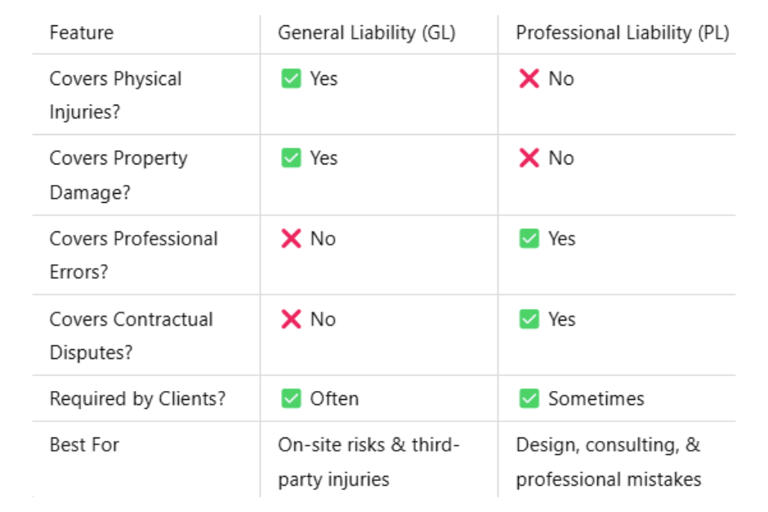Image resolution: width=768 pixels, height=512 pixels.
Task: Click the red X for PL Physical Injuries
Action: point(529,78)
